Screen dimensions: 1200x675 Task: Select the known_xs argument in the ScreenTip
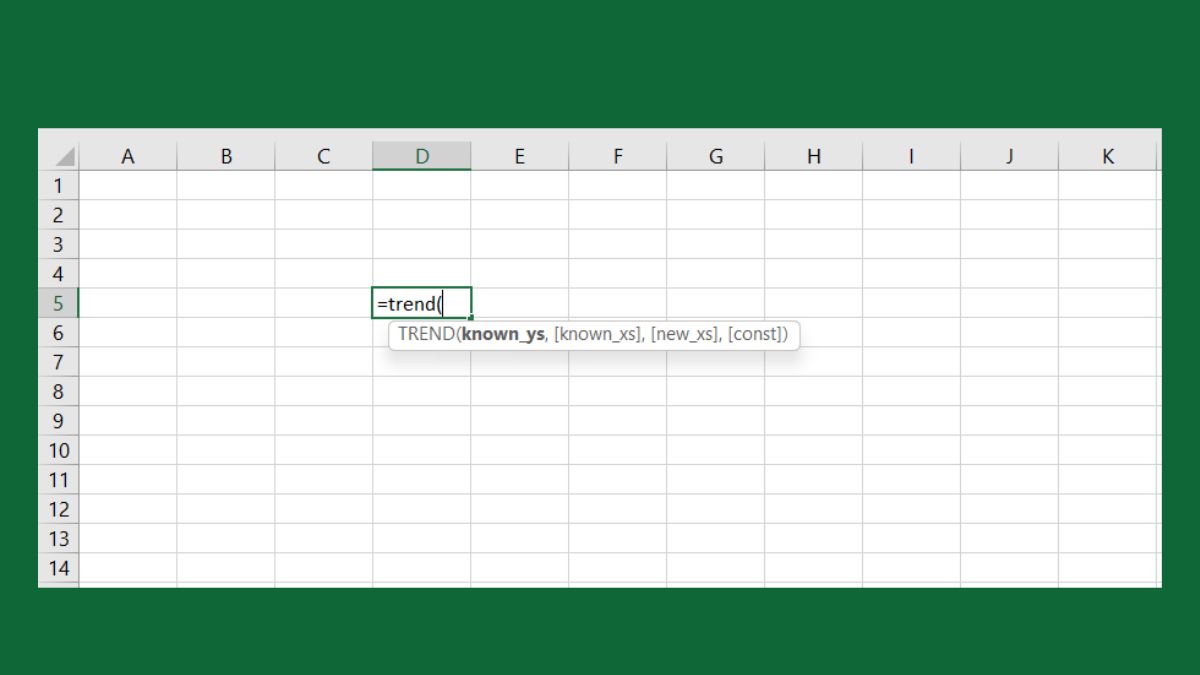pyautogui.click(x=597, y=334)
